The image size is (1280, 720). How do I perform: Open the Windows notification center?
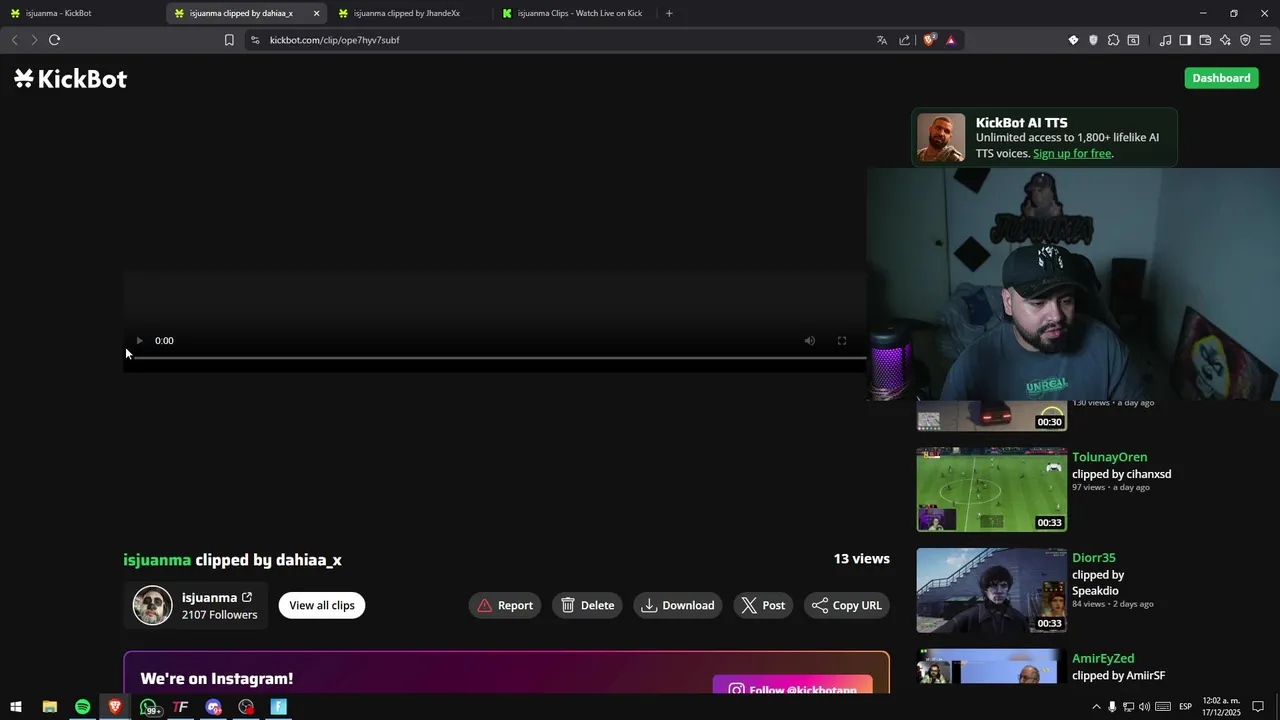1258,707
